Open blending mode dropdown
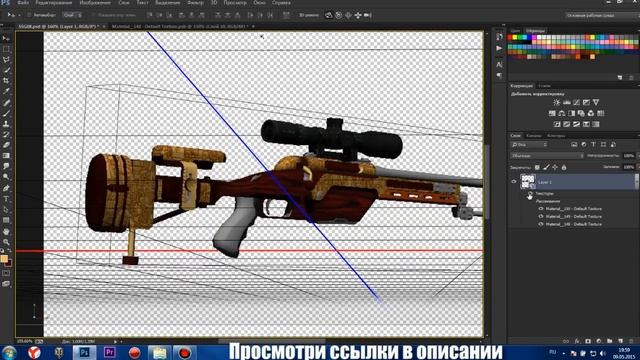 (x=547, y=156)
